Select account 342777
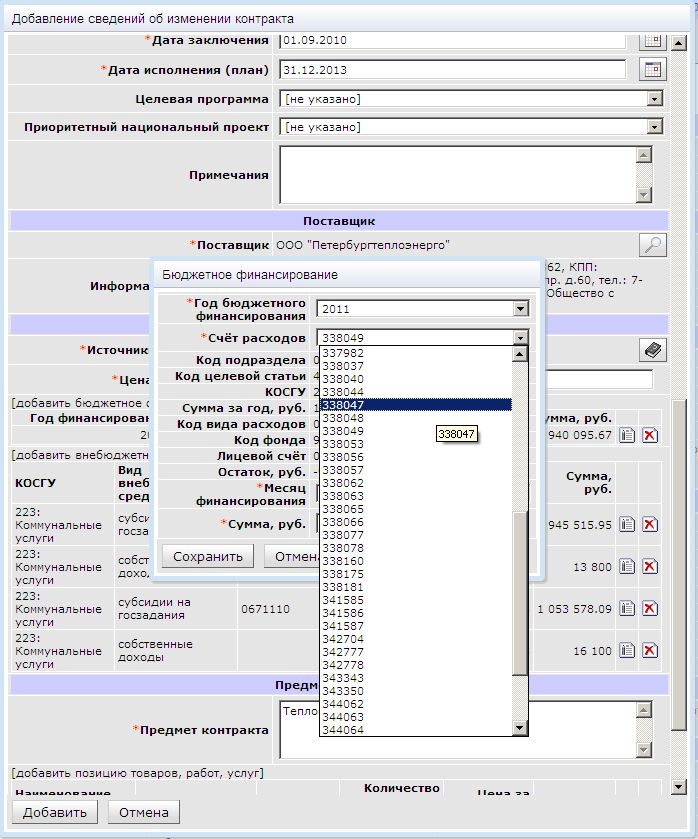The height and width of the screenshot is (839, 698). 416,652
